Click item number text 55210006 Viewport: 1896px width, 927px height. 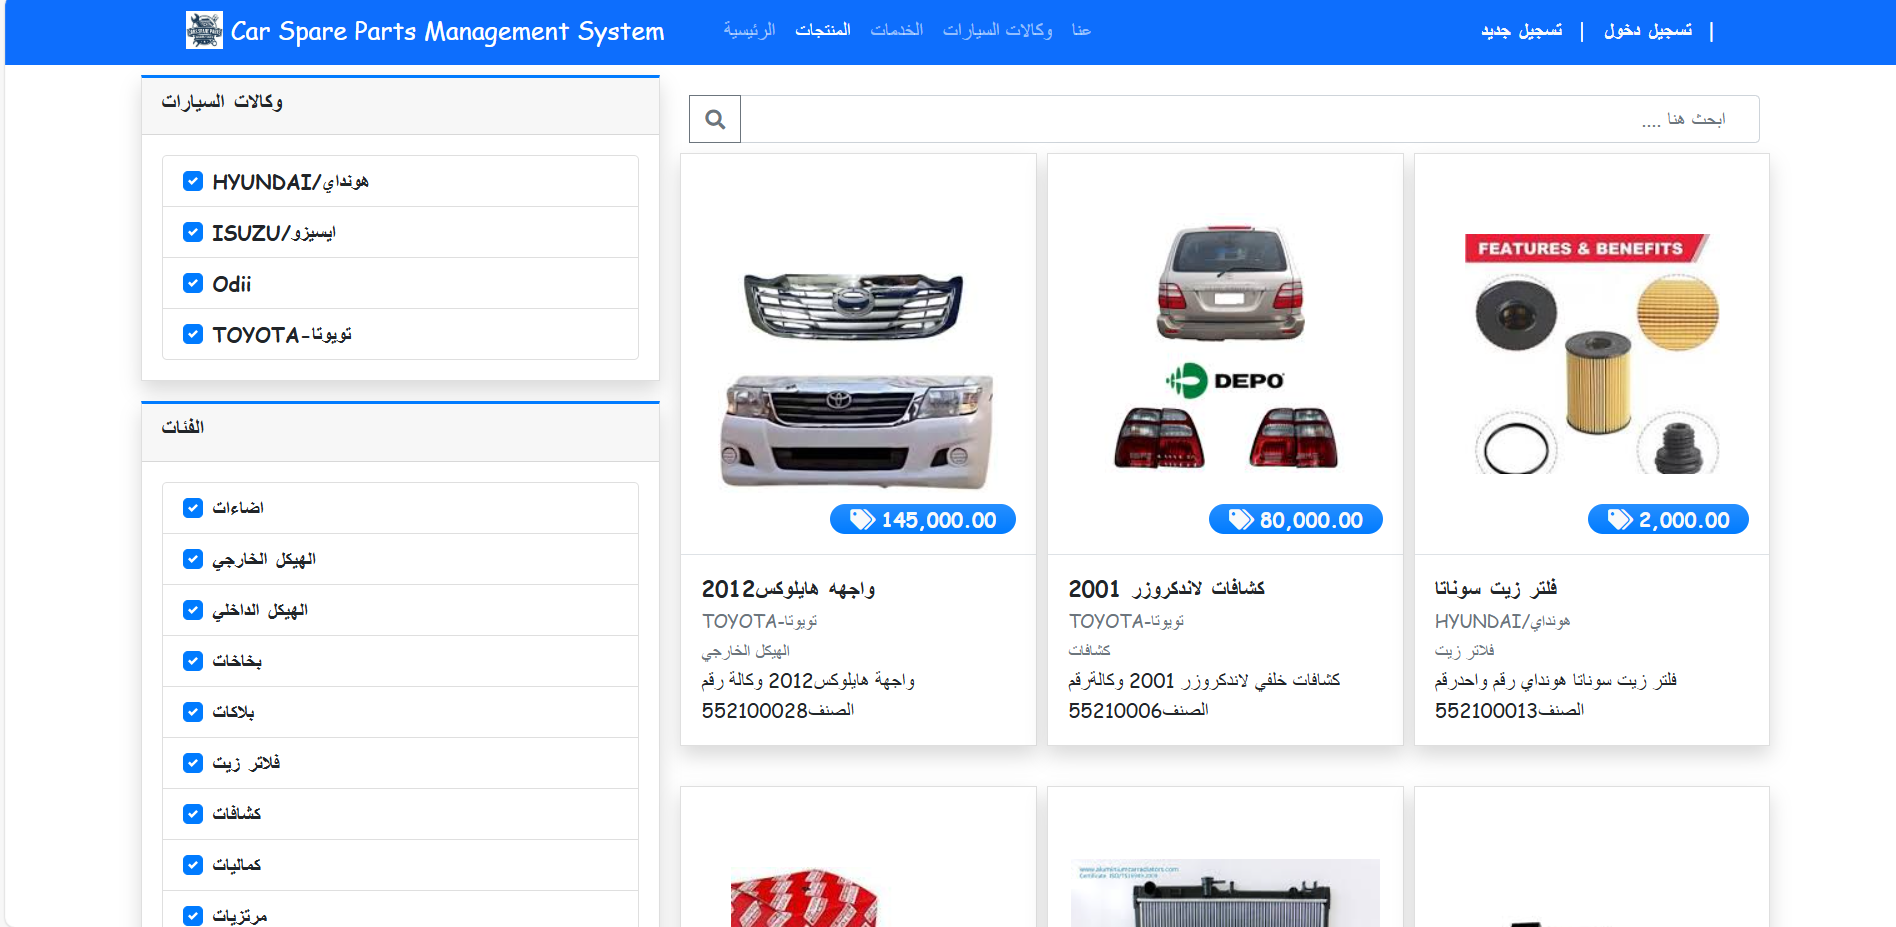pyautogui.click(x=1115, y=711)
